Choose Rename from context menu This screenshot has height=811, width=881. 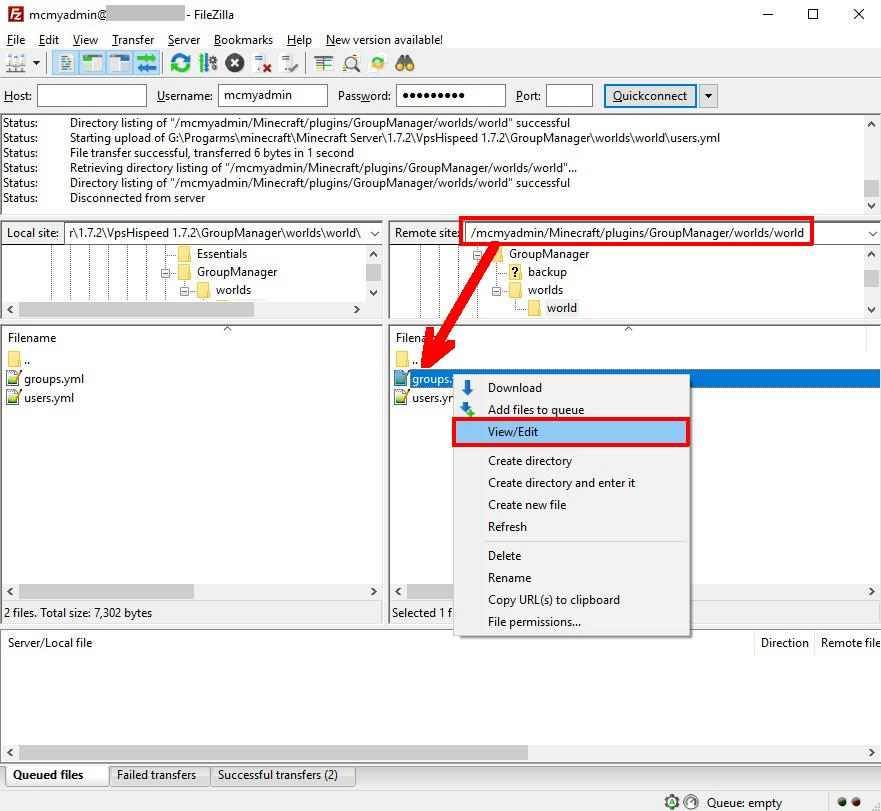click(571, 578)
